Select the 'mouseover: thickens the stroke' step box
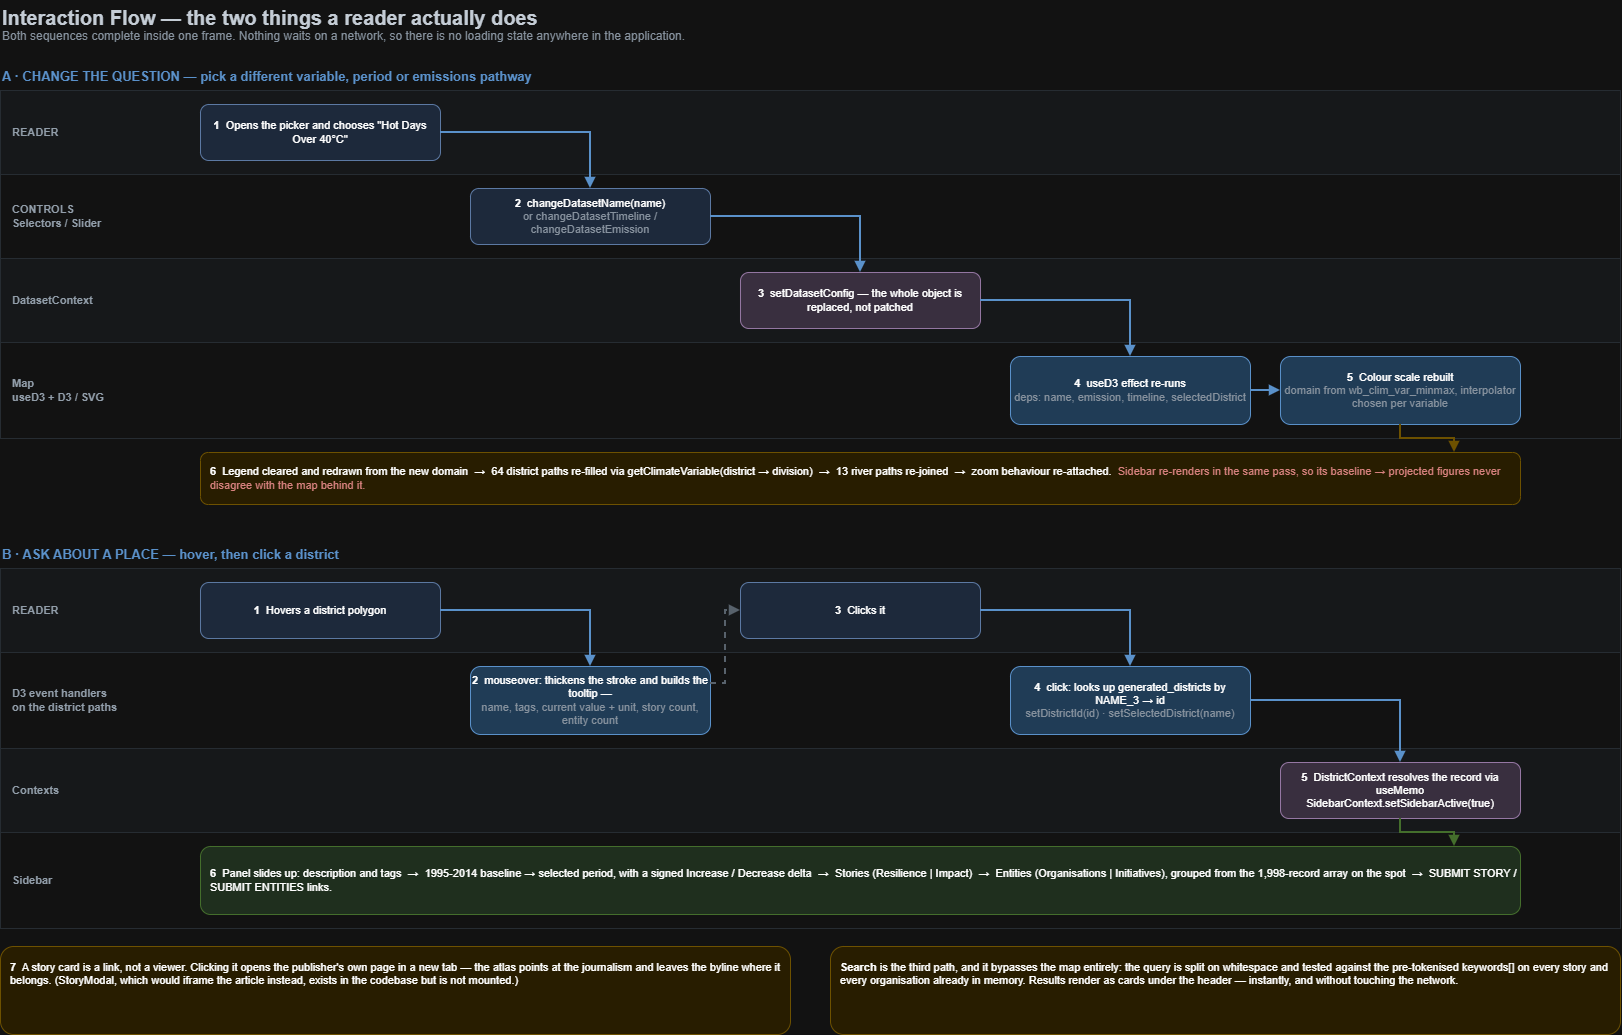 pyautogui.click(x=590, y=700)
